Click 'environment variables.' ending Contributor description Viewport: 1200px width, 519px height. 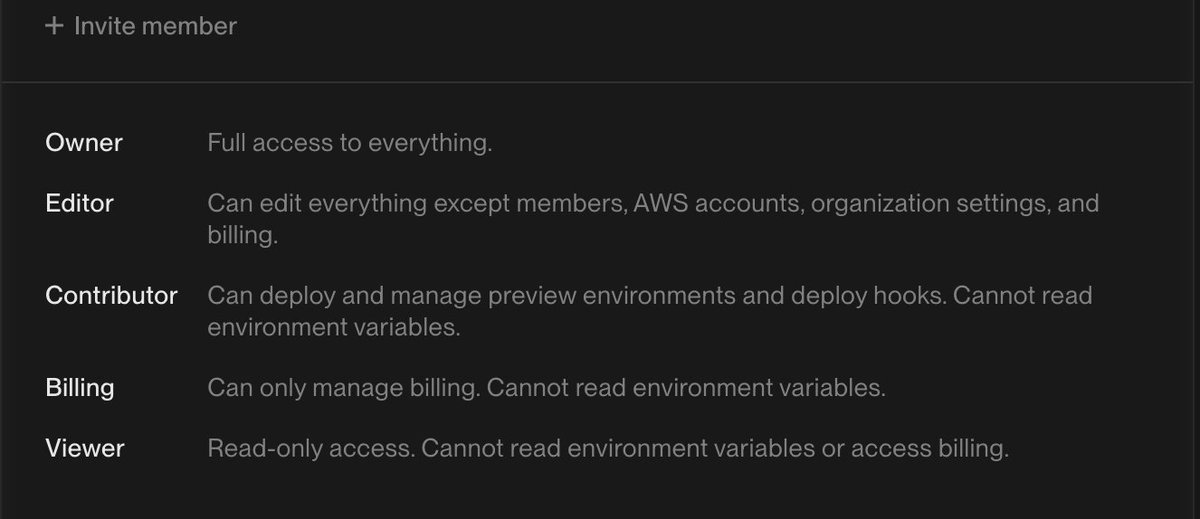(x=334, y=328)
